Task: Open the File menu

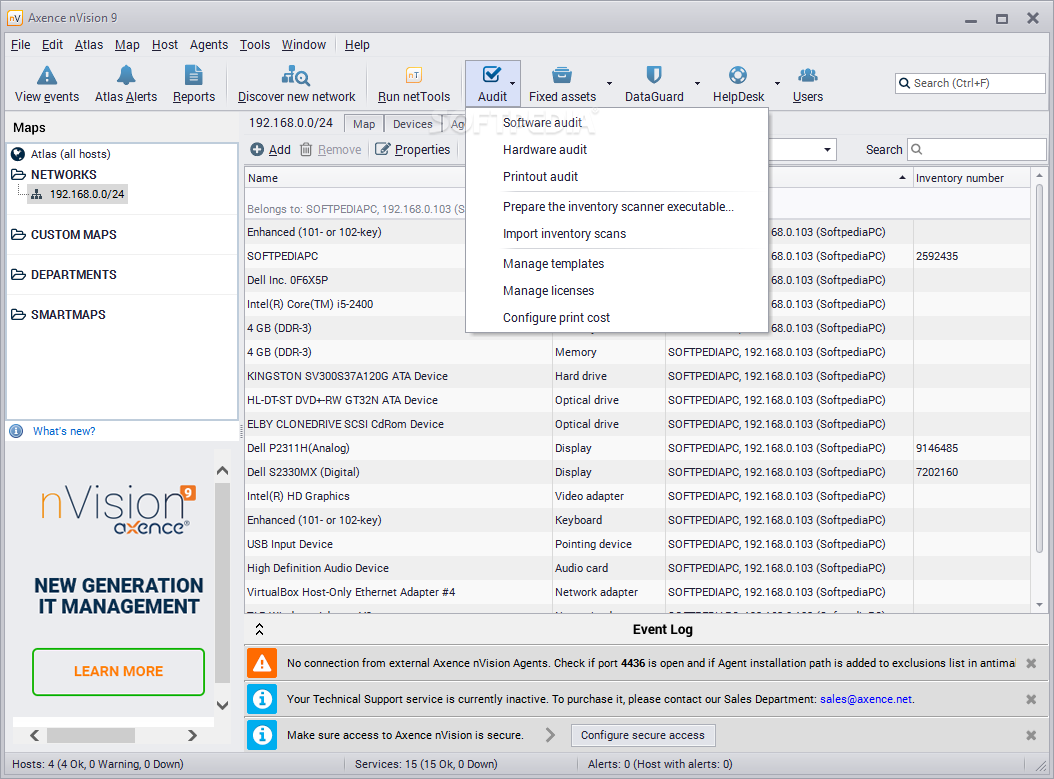Action: [x=20, y=44]
